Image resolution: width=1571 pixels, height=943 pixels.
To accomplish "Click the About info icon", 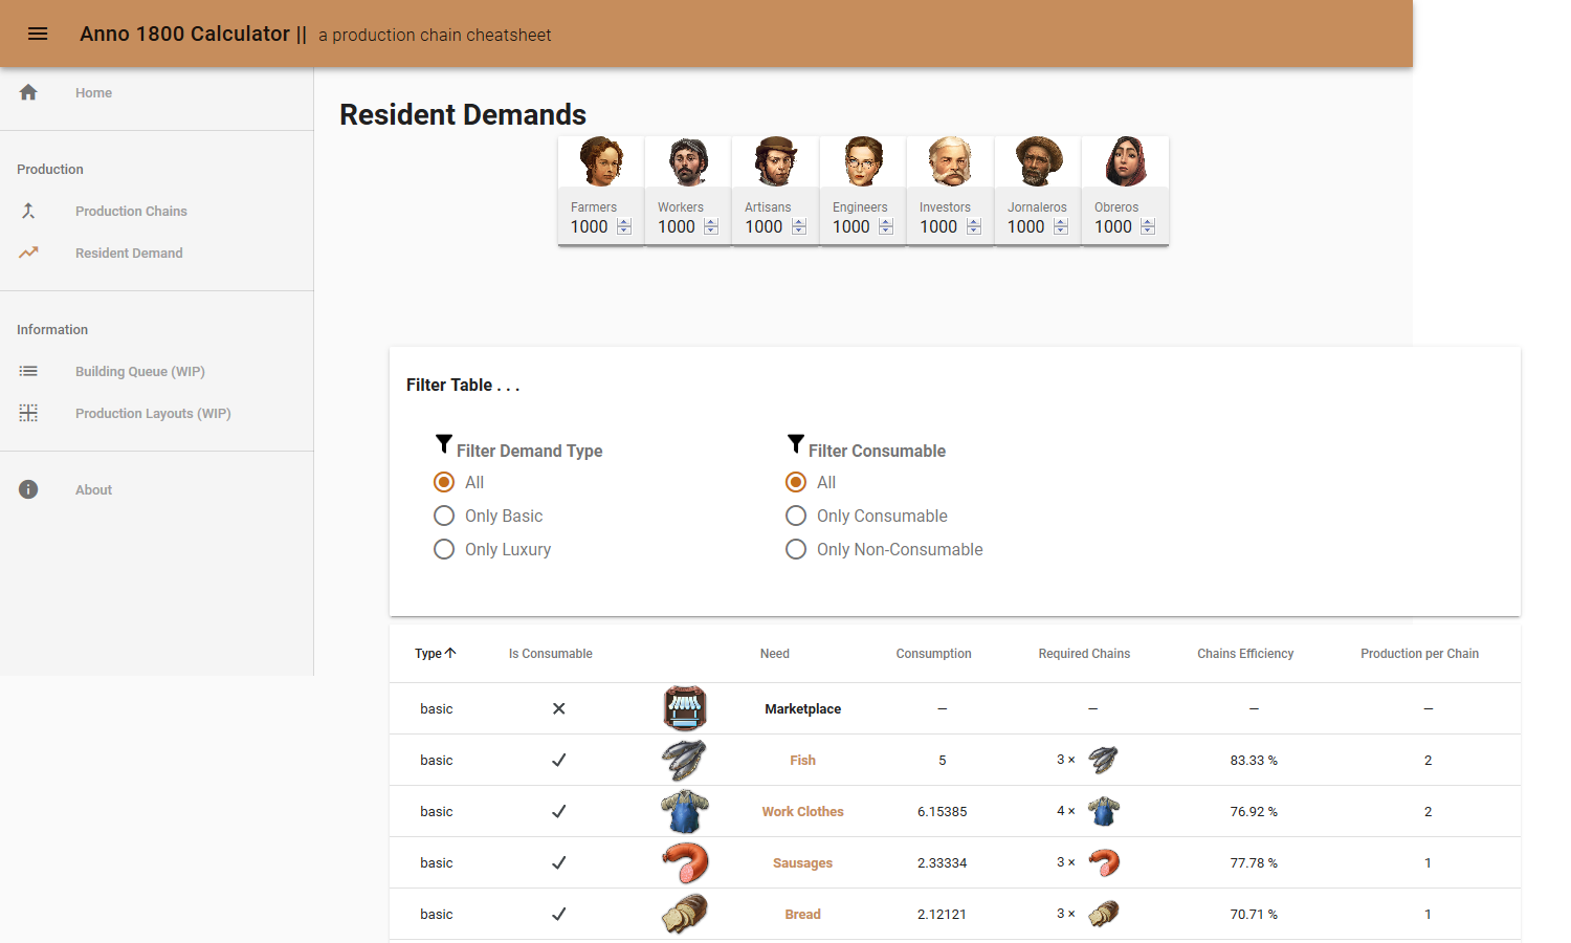I will coord(28,490).
